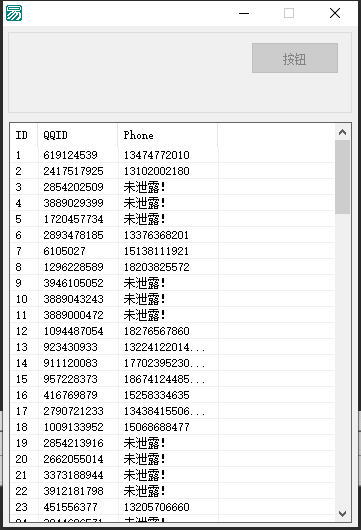Screen dimensions: 361x530
Task: Click the vertical scrollbar thumb
Action: pos(342,177)
